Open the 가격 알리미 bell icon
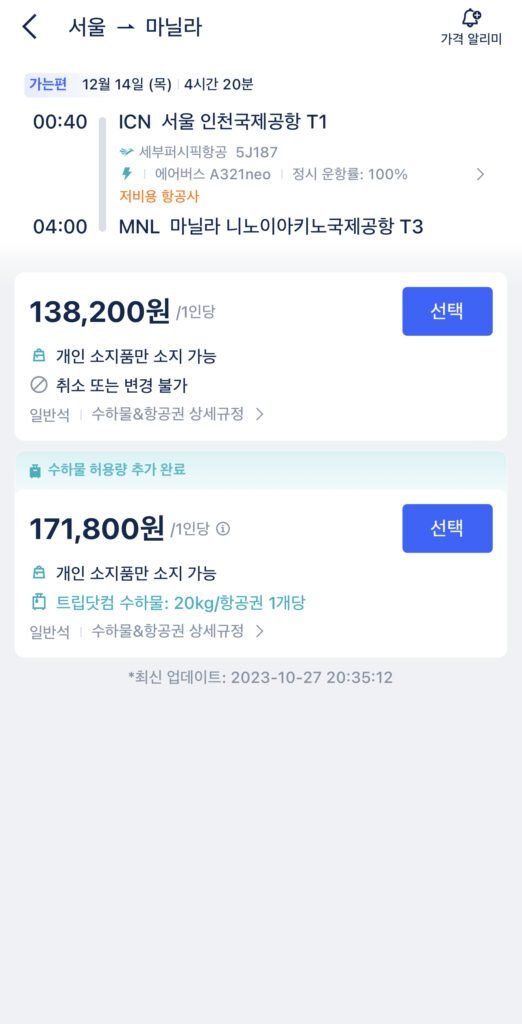Viewport: 522px width, 1024px height. coord(471,18)
